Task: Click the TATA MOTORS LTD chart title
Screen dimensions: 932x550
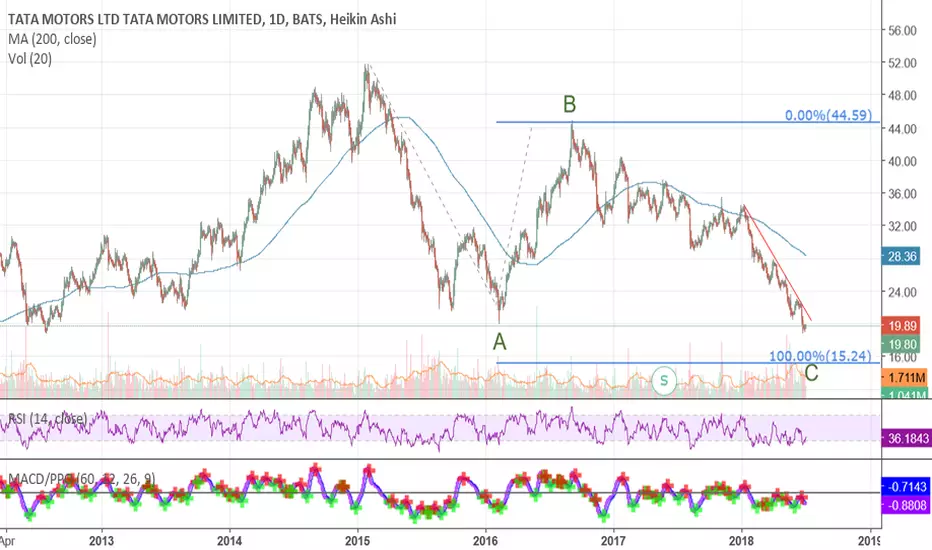Action: tap(202, 19)
